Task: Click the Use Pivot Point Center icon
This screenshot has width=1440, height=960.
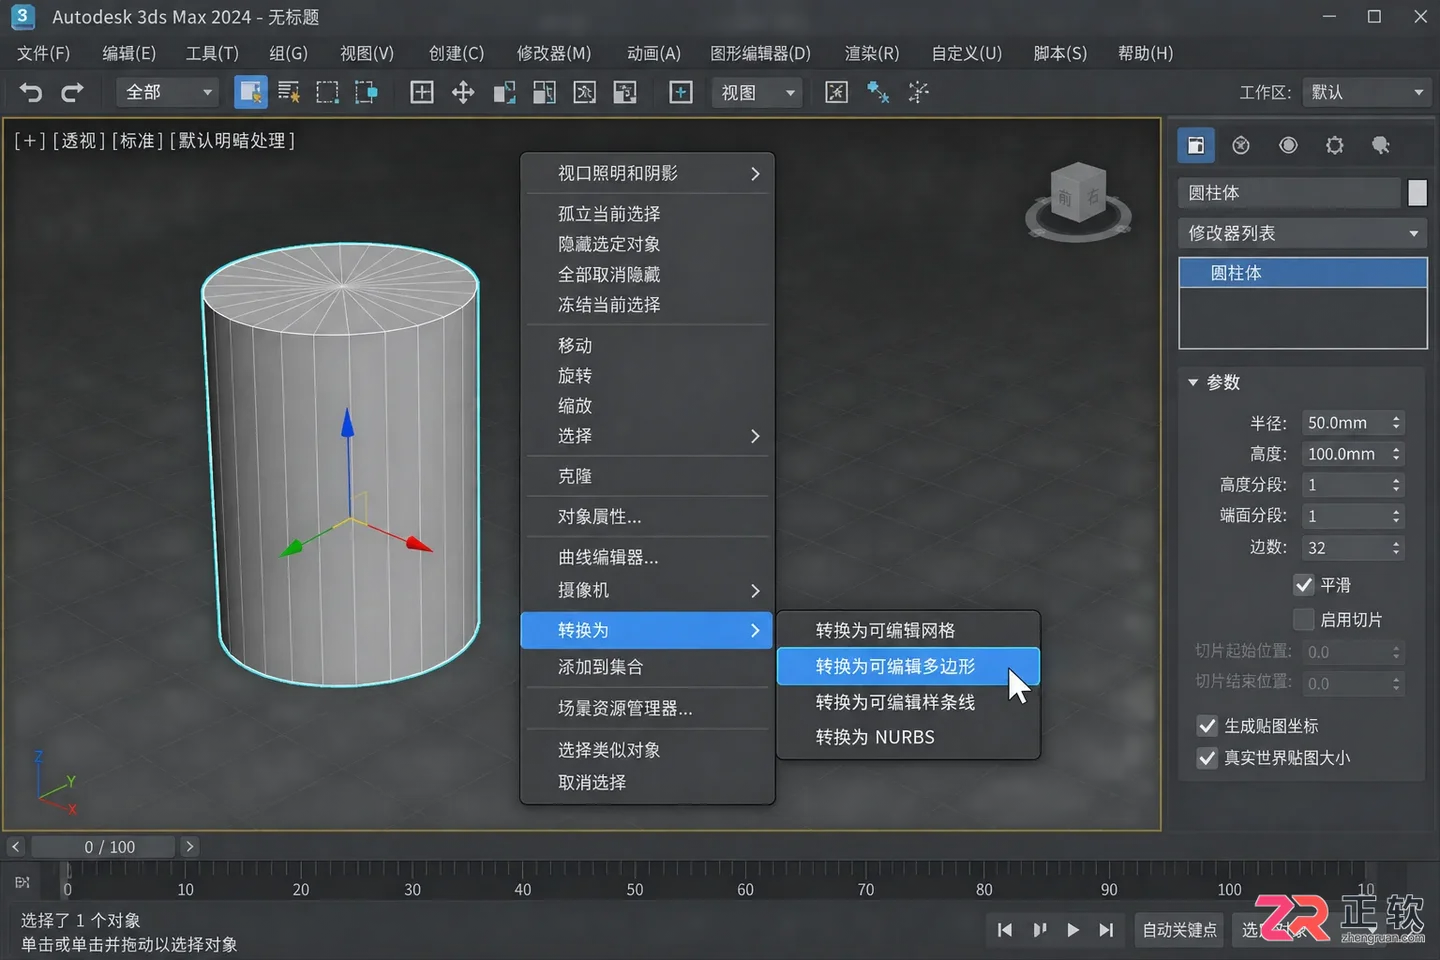Action: [x=681, y=93]
